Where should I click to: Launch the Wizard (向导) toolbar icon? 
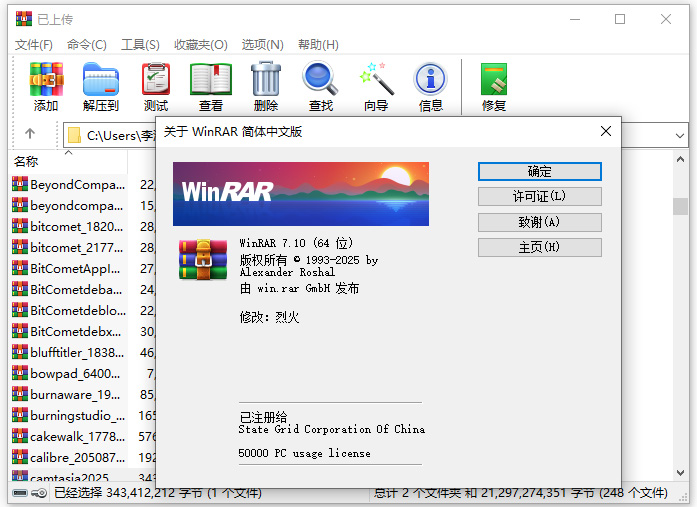[376, 86]
